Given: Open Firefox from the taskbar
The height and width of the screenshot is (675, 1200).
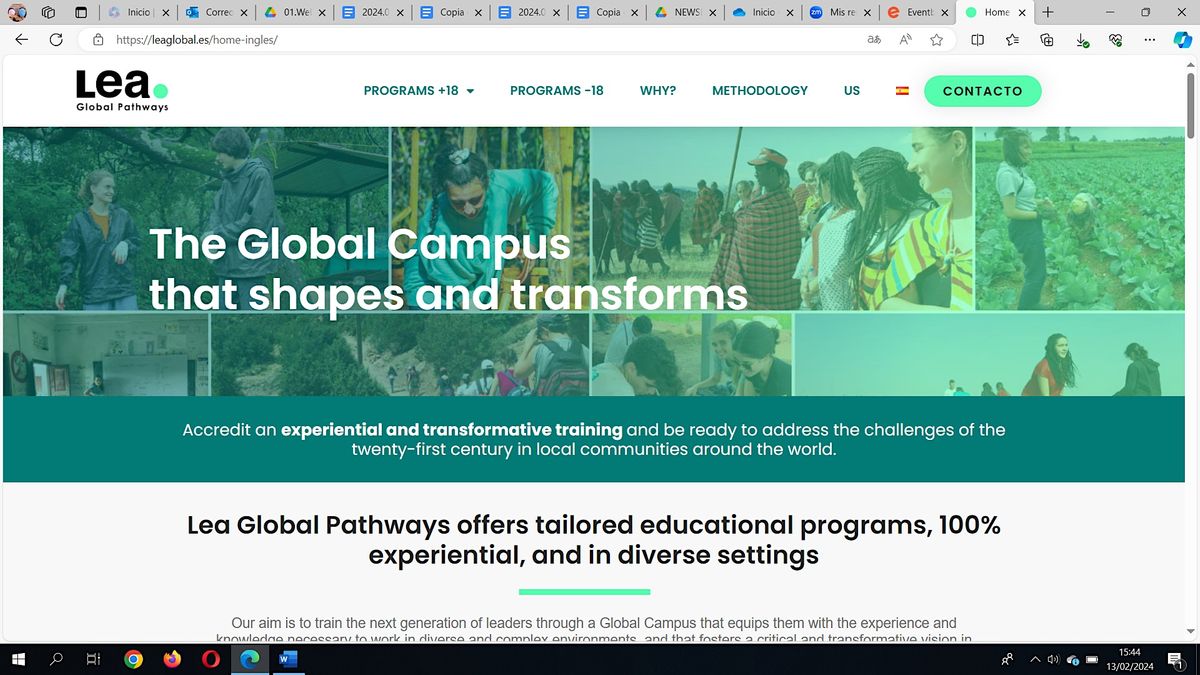Looking at the screenshot, I should coord(172,659).
